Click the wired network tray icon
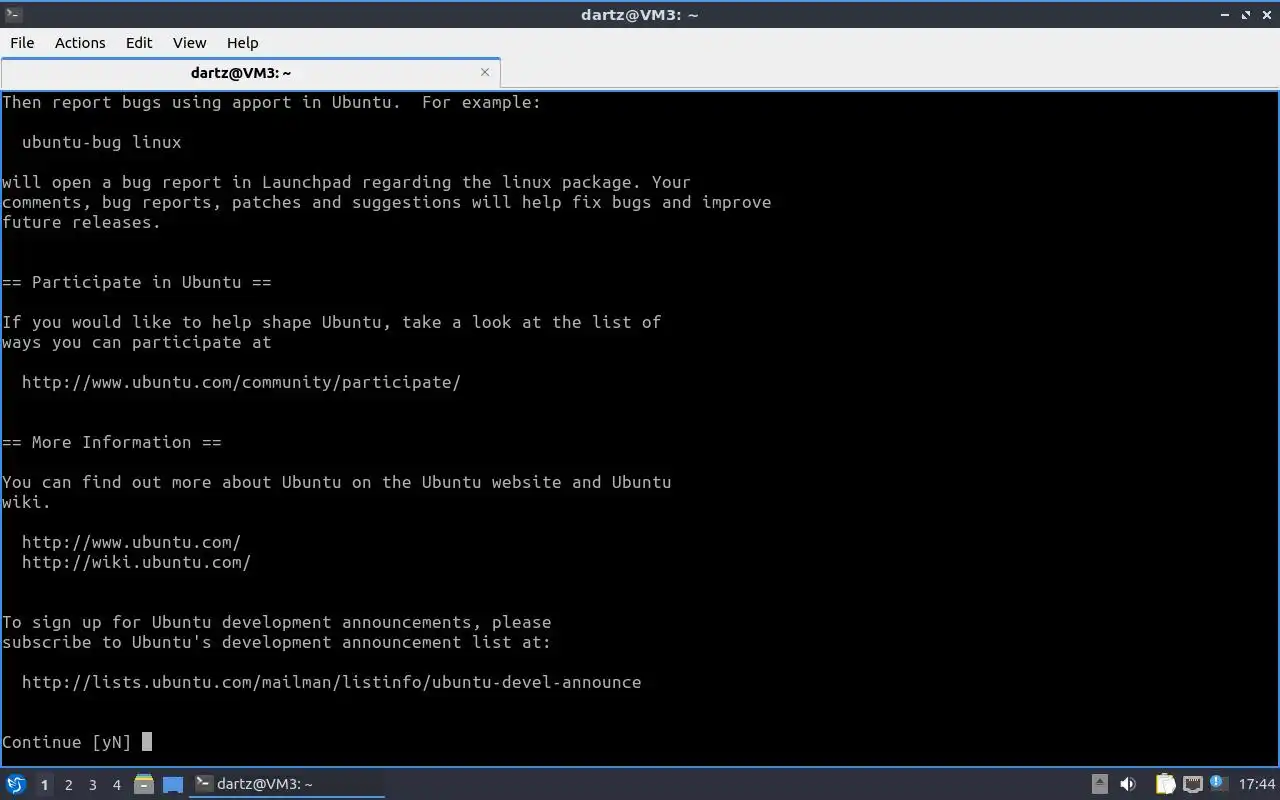The height and width of the screenshot is (800, 1280). 1192,785
